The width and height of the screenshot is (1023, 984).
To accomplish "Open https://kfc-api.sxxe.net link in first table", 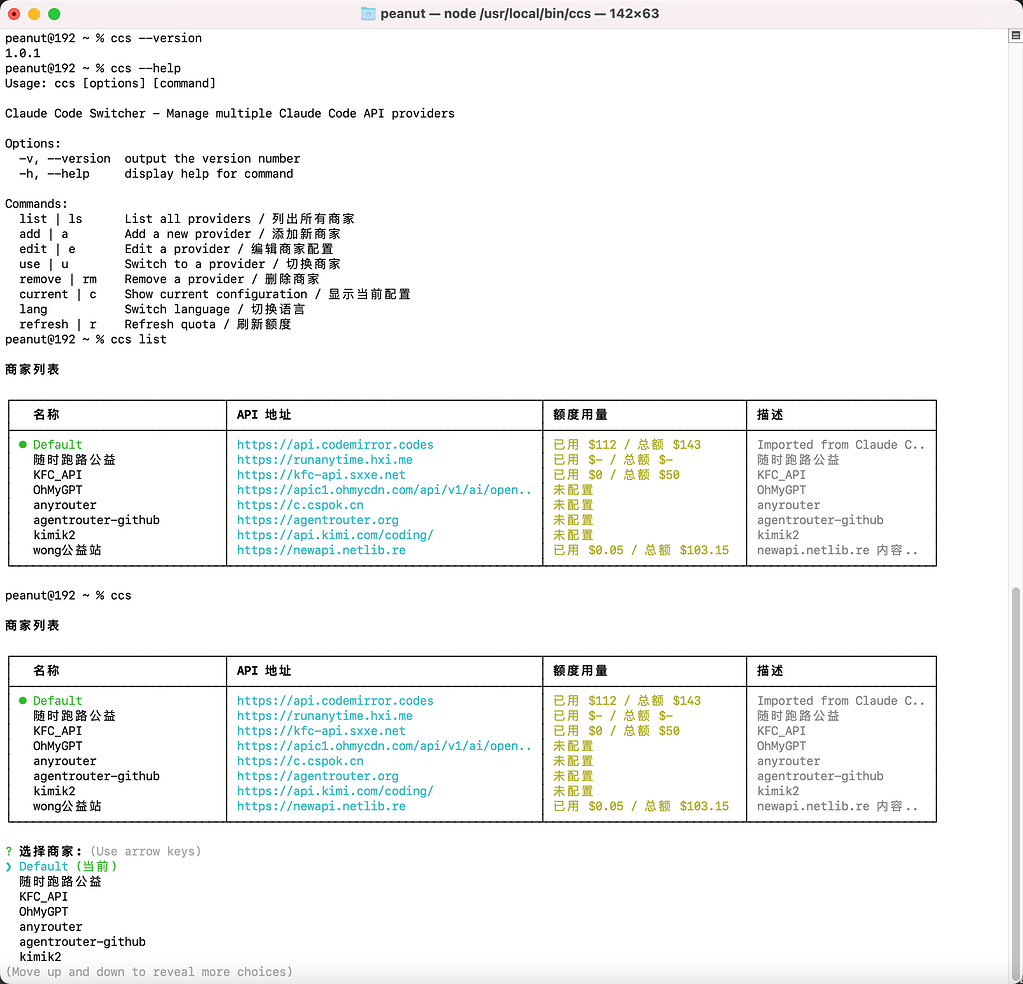I will (x=321, y=474).
